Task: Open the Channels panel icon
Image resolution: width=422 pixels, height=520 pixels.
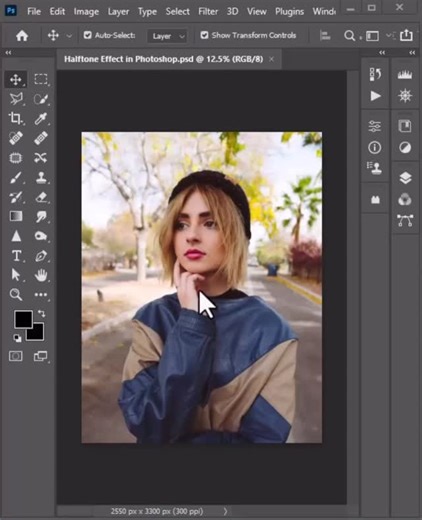Action: 405,199
